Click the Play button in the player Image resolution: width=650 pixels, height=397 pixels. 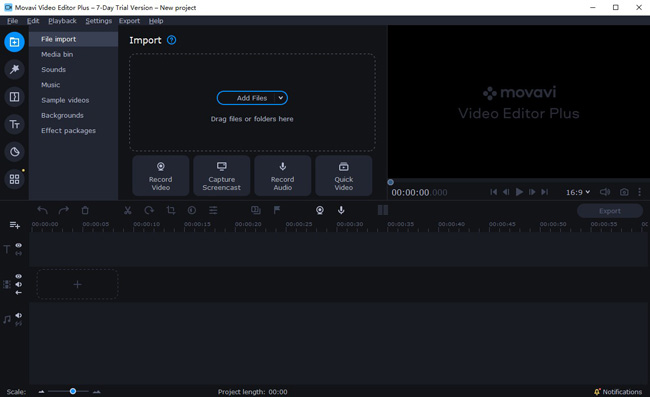(x=519, y=192)
